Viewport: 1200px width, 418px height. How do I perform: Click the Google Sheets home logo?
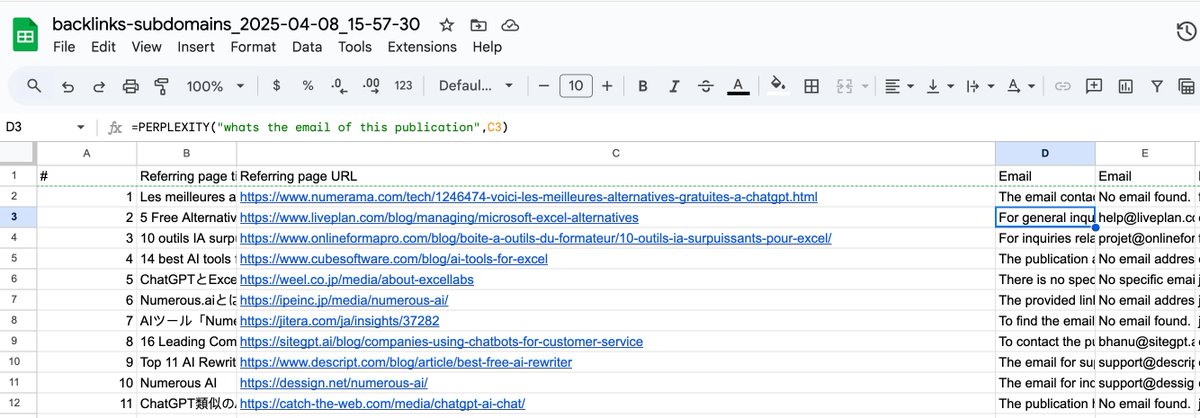[25, 34]
